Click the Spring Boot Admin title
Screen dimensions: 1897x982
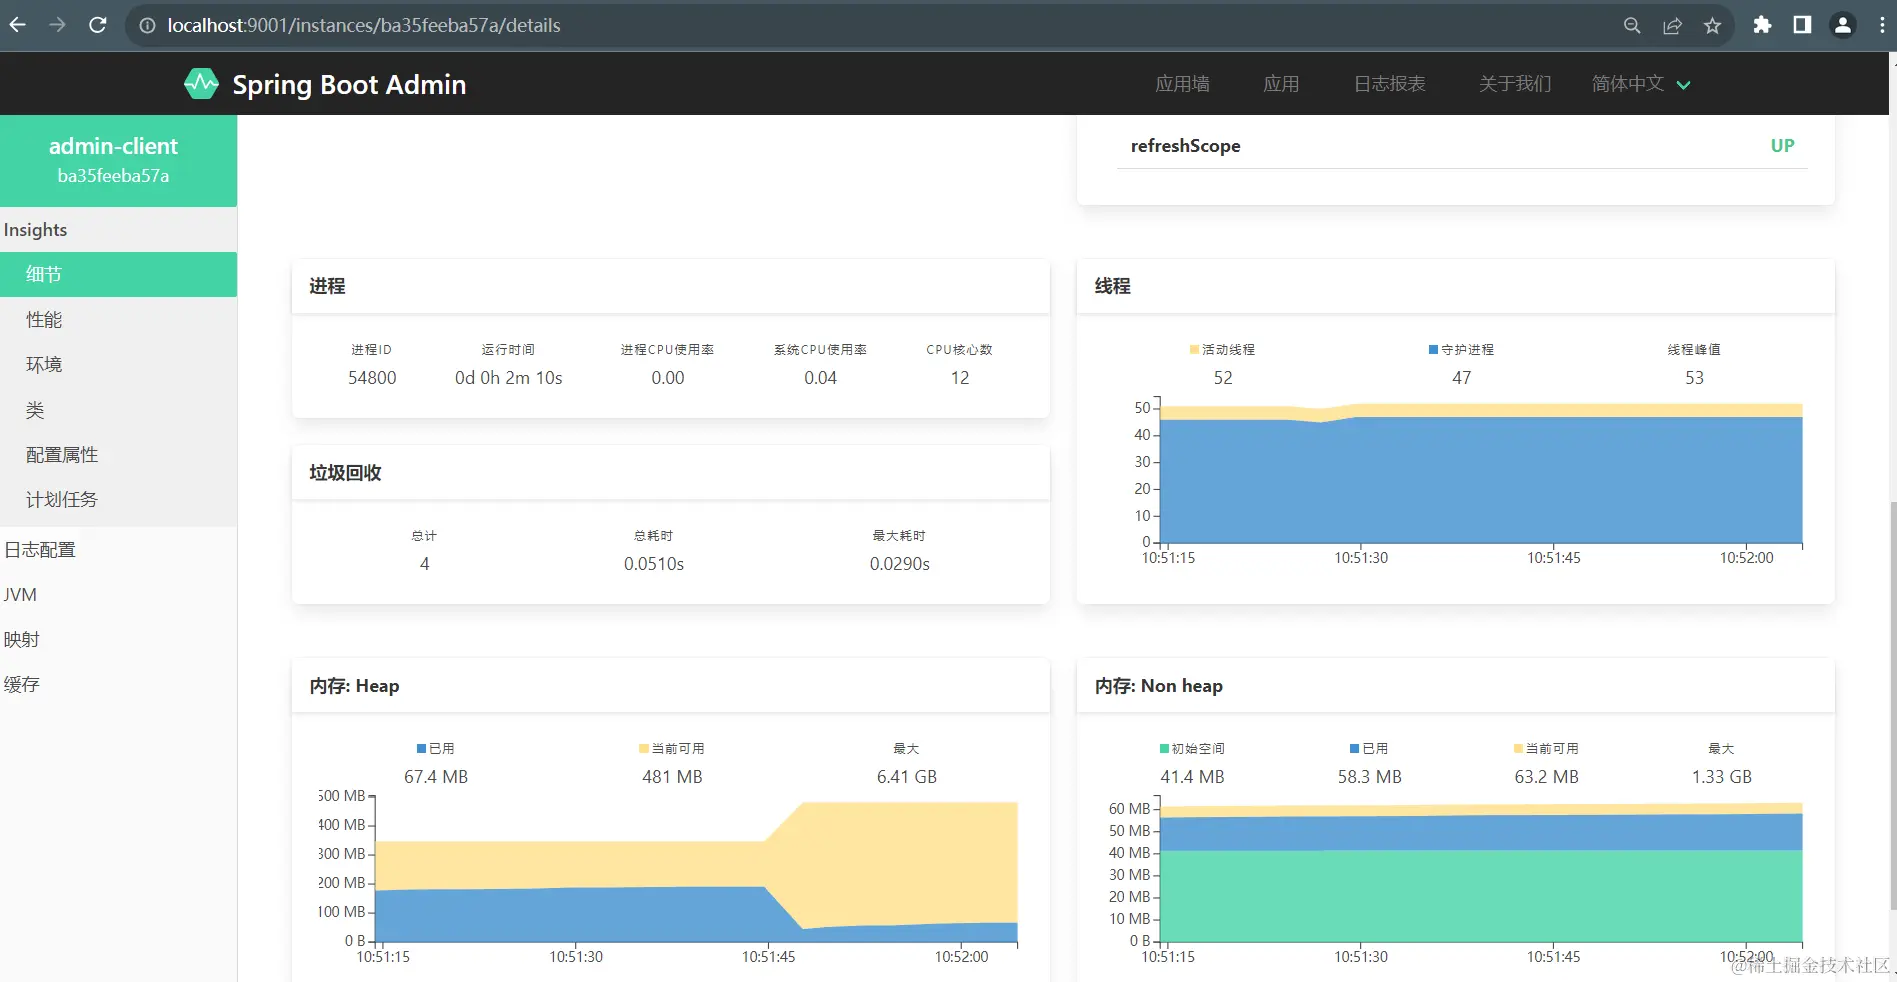(x=349, y=85)
